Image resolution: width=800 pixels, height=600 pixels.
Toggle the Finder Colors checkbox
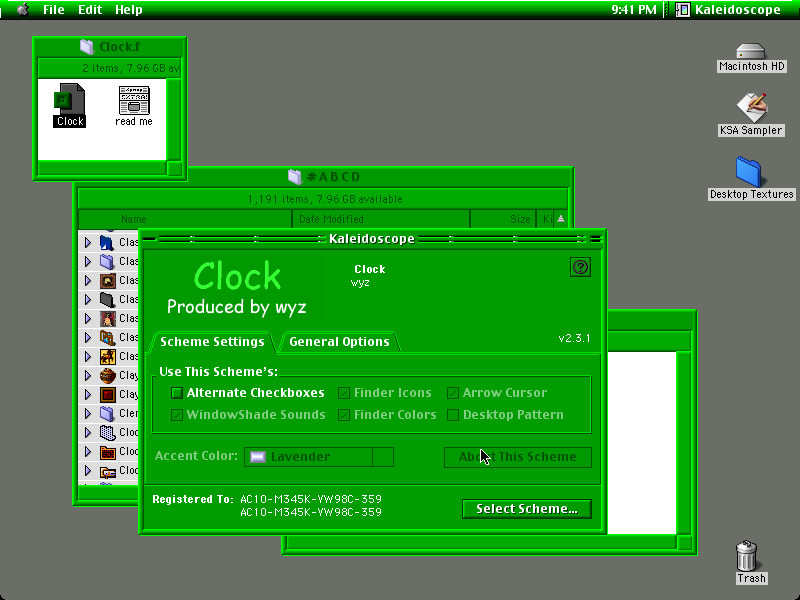[344, 415]
